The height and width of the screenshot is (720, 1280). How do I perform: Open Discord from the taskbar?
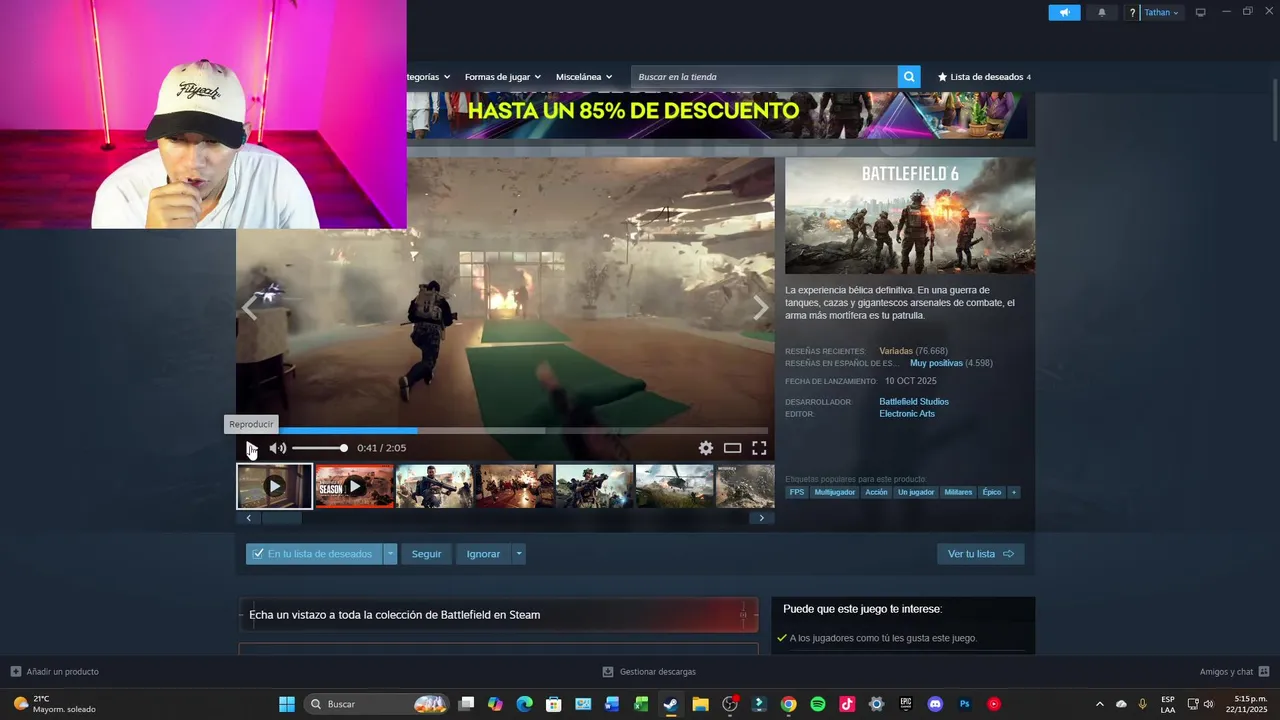tap(935, 704)
